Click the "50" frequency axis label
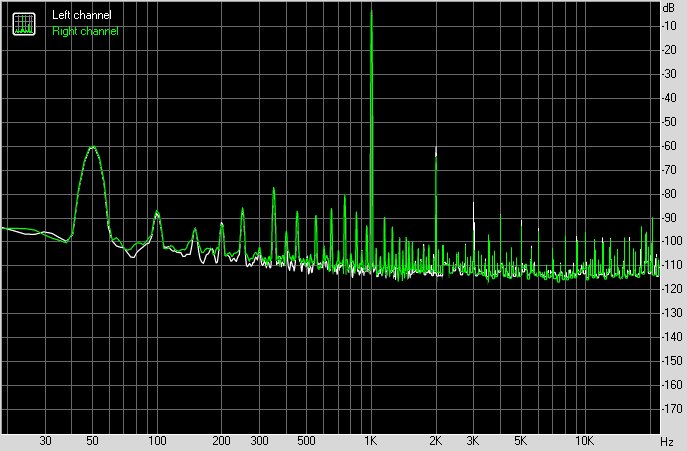Image resolution: width=687 pixels, height=451 pixels. [92, 441]
